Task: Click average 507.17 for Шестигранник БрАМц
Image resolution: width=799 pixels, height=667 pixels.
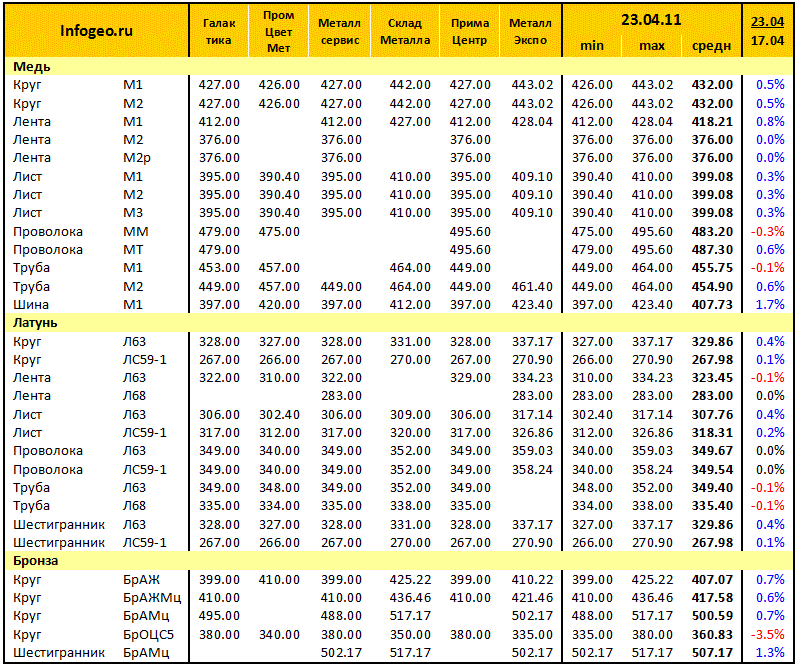Action: pyautogui.click(x=712, y=653)
